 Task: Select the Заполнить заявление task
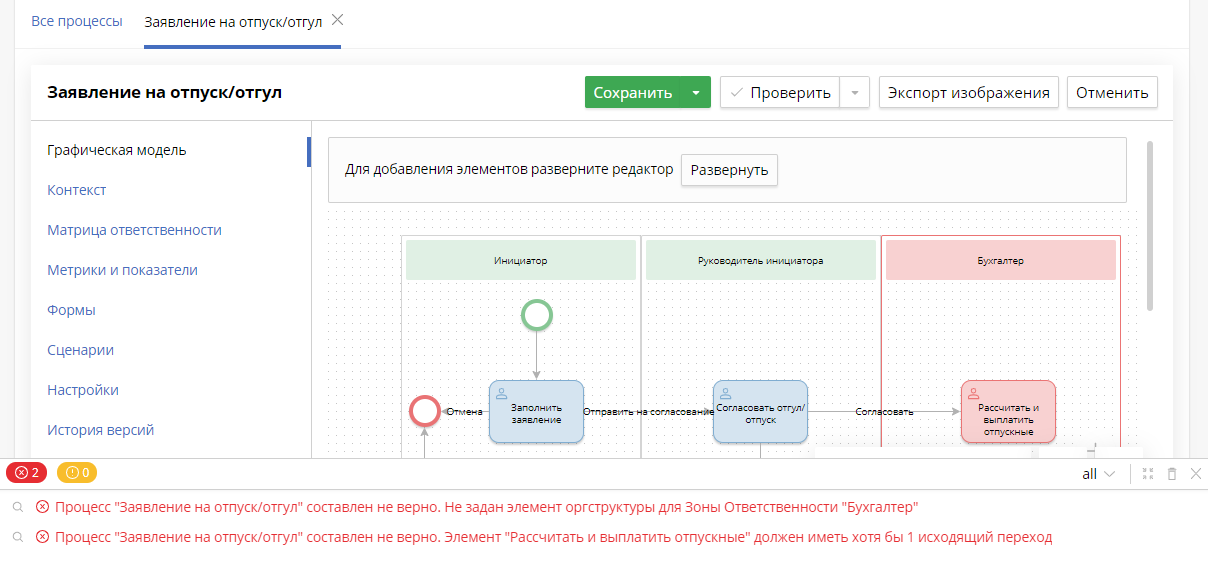(x=536, y=411)
